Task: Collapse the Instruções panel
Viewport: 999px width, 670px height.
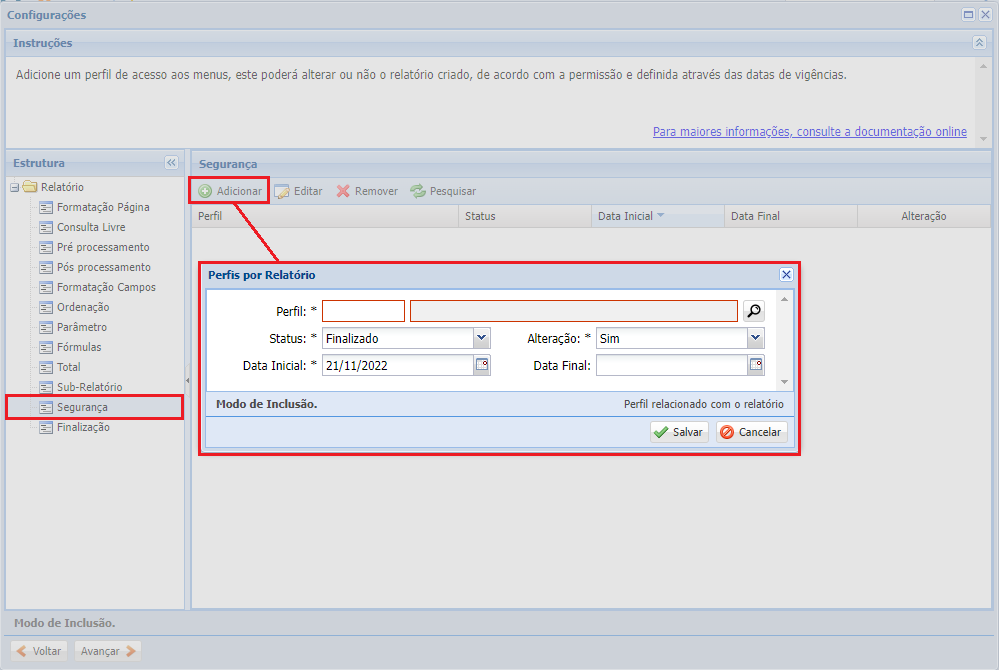Action: [x=979, y=43]
